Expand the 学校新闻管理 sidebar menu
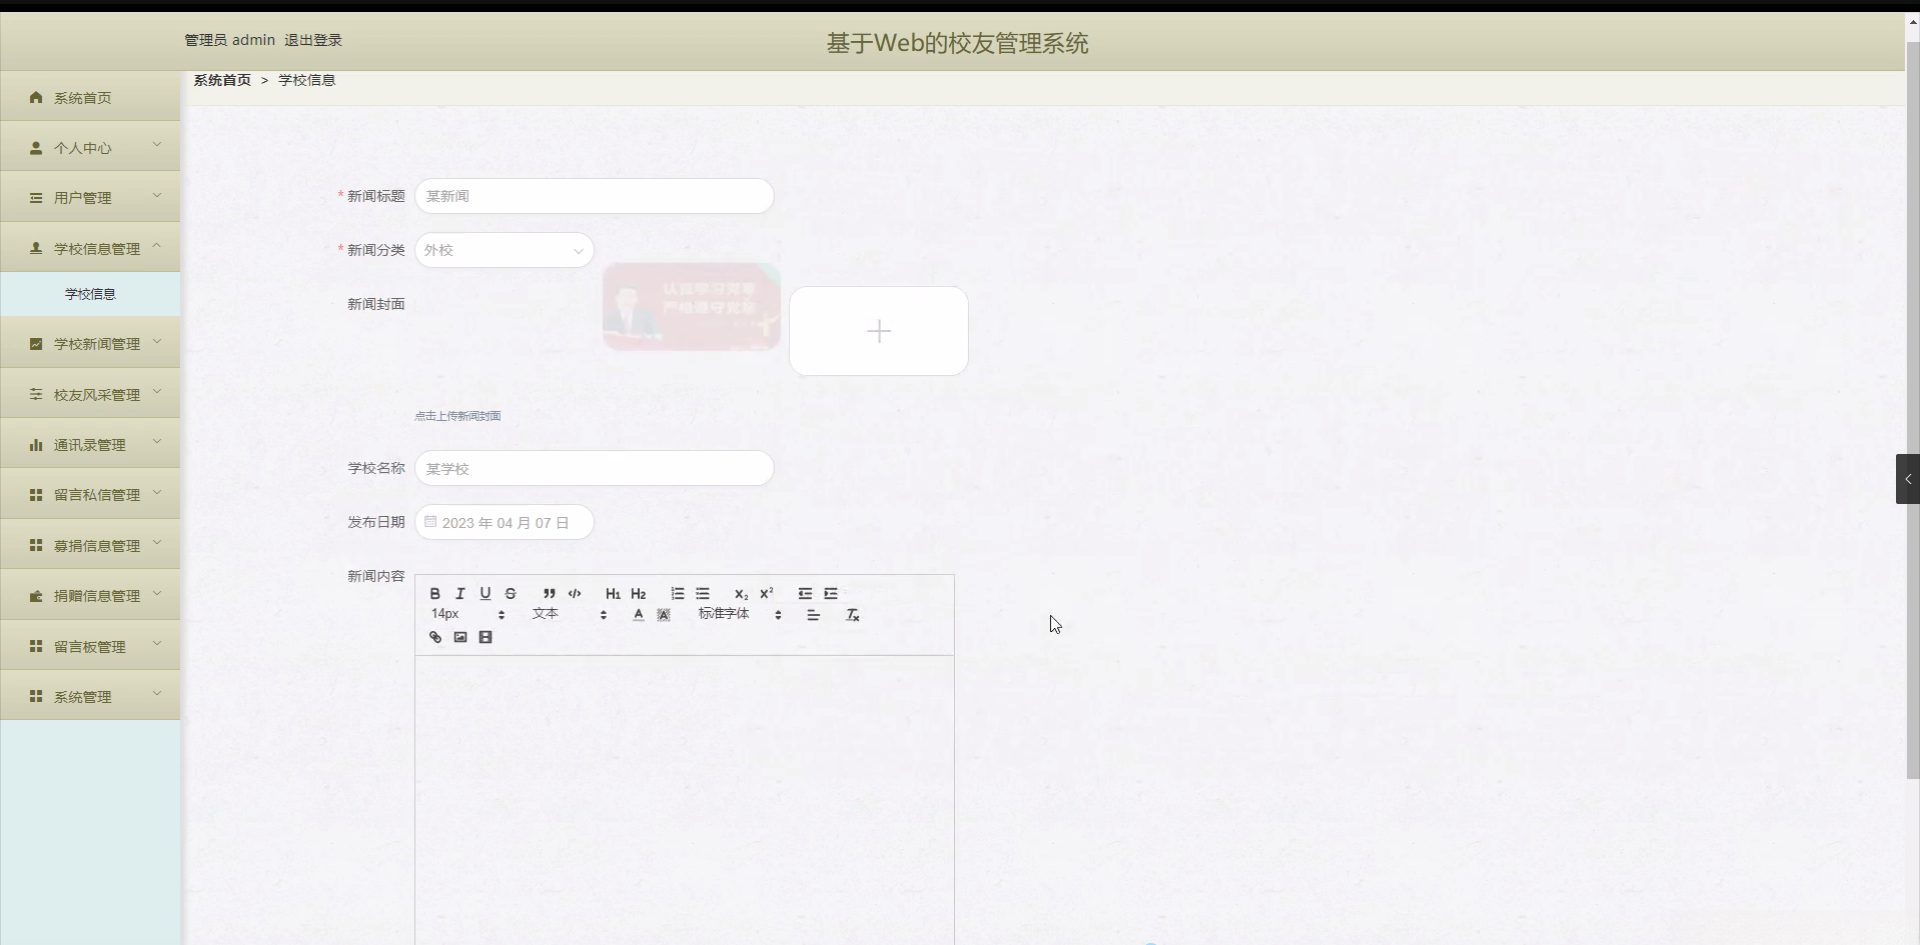The width and height of the screenshot is (1920, 945). [90, 343]
